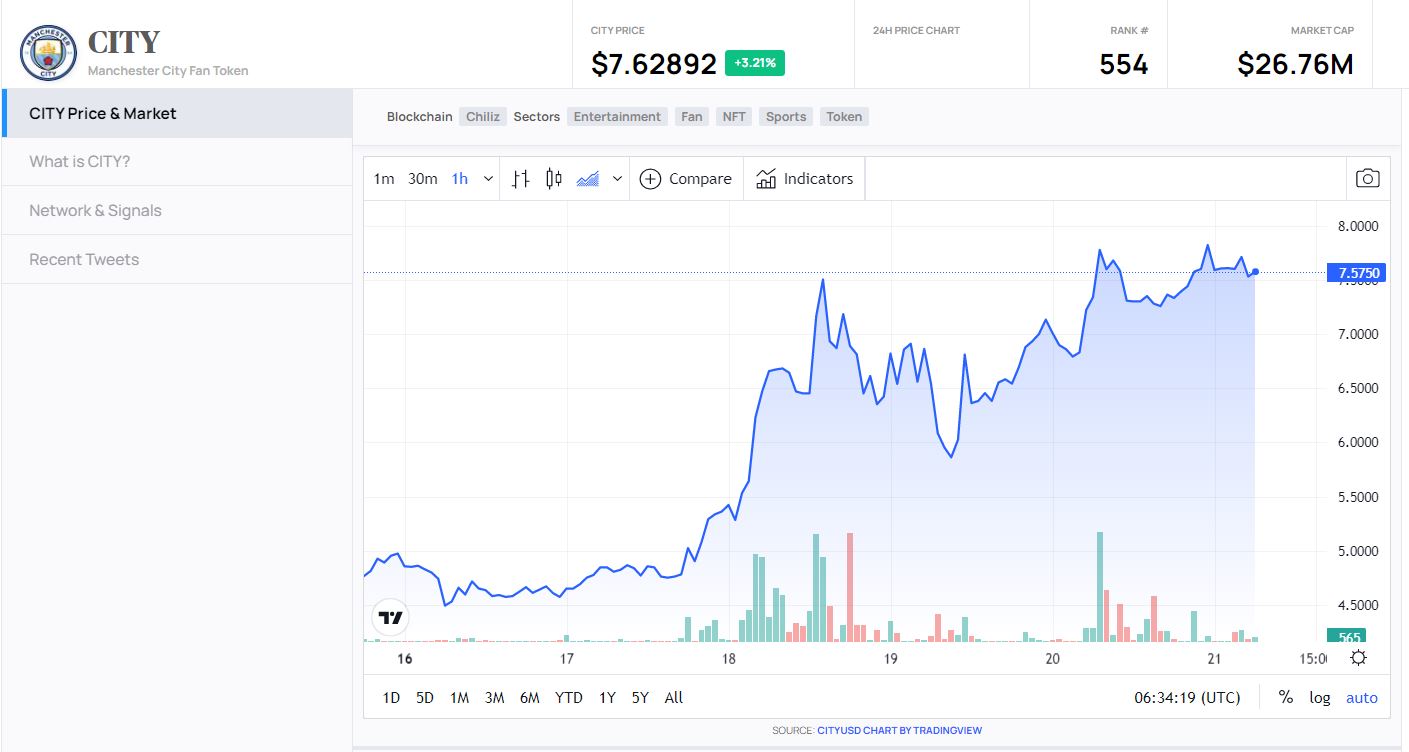The width and height of the screenshot is (1409, 752).
Task: Switch chart interval to 30m
Action: click(x=423, y=179)
